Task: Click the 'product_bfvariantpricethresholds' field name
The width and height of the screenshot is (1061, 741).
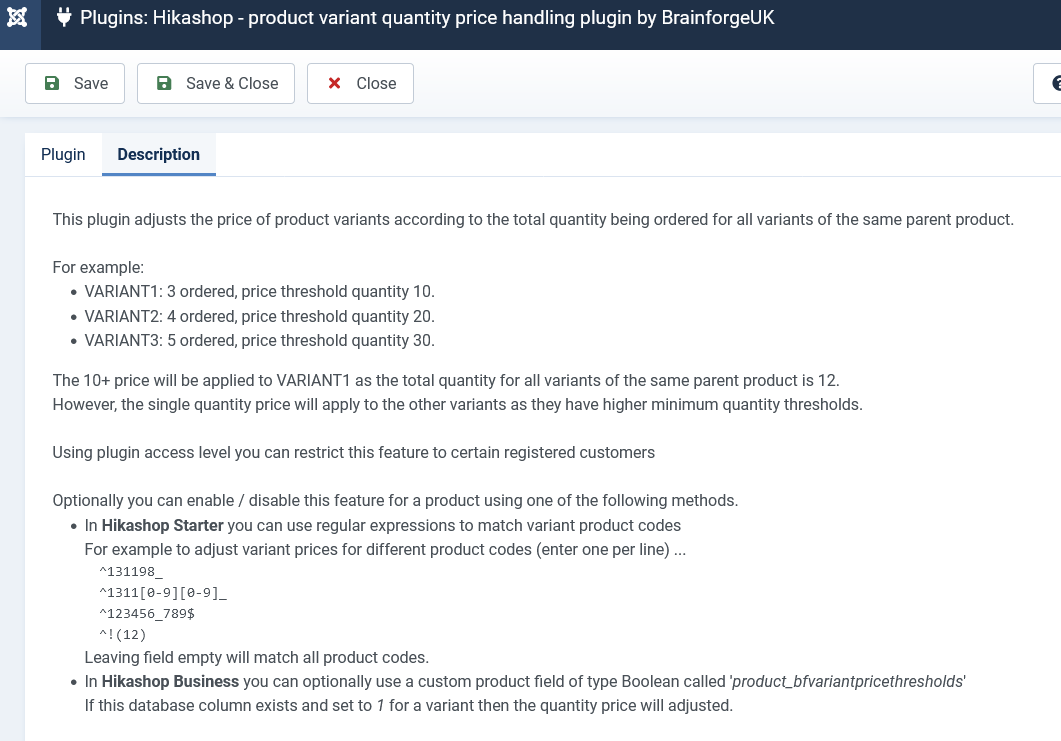Action: pos(848,681)
